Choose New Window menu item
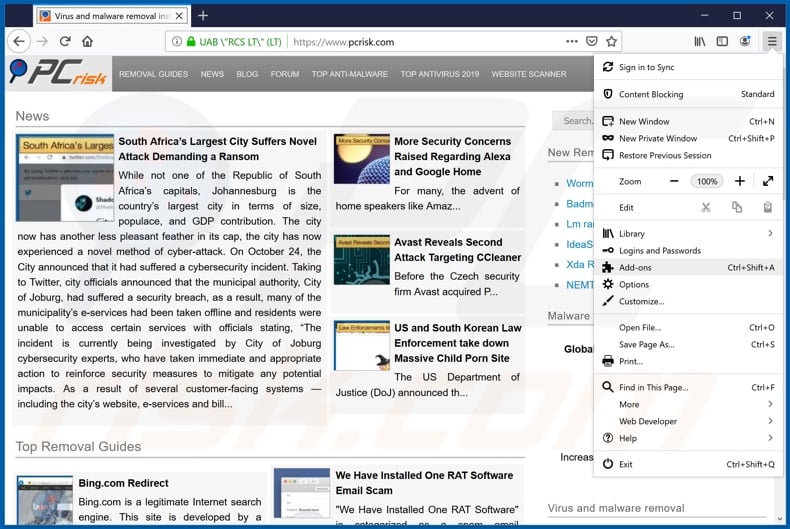 coord(688,121)
